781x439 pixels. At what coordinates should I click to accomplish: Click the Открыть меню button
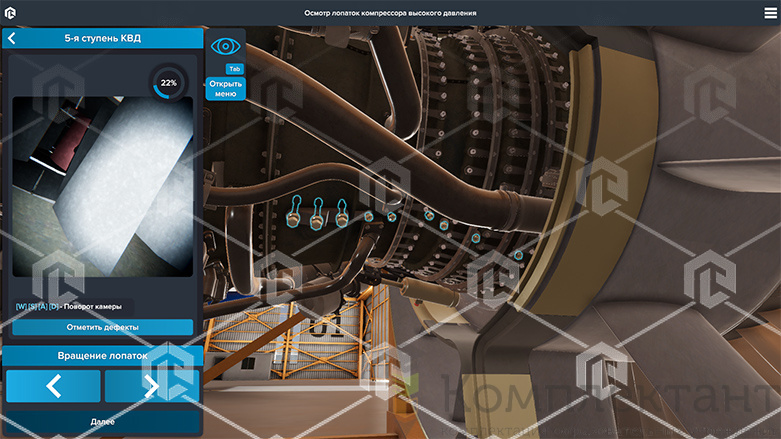coord(225,89)
